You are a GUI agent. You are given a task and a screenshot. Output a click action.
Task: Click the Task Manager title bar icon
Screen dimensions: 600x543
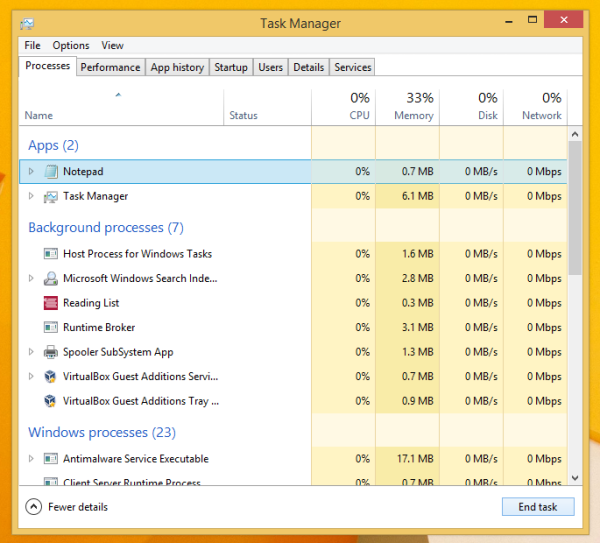[27, 24]
